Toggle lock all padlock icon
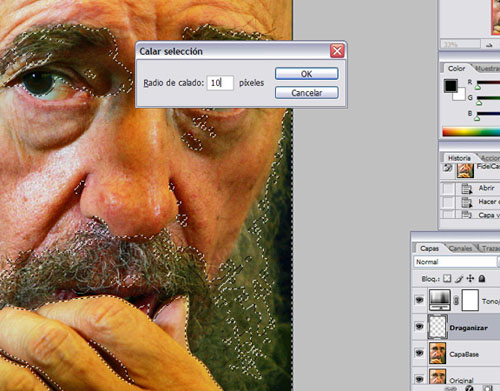The height and width of the screenshot is (391, 500). click(x=482, y=278)
